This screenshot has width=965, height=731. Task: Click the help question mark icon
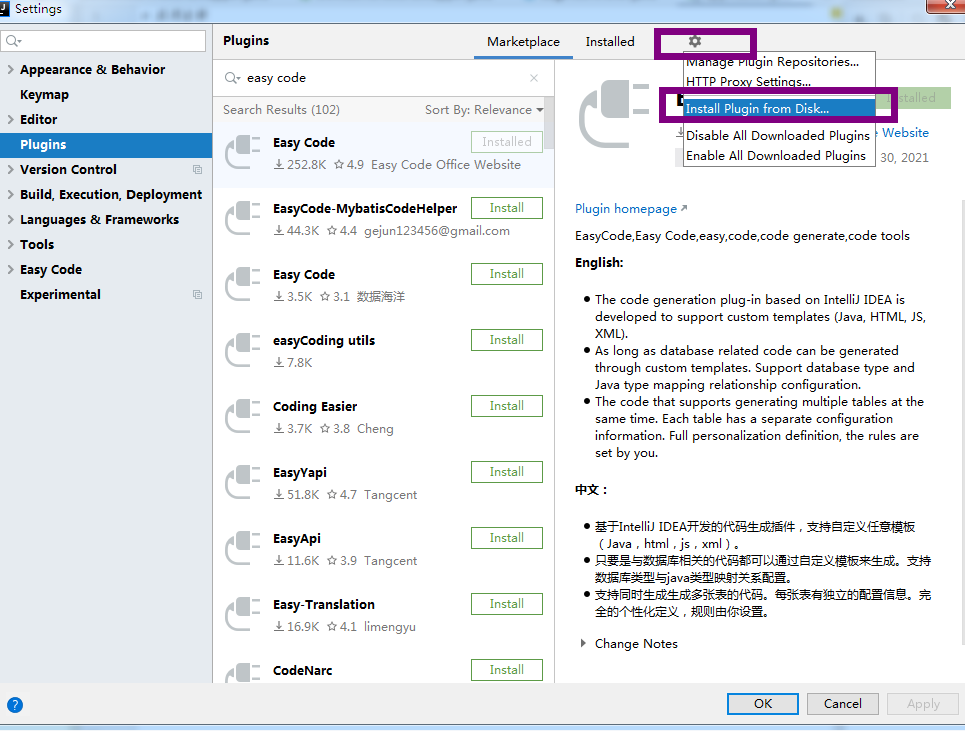coord(15,705)
